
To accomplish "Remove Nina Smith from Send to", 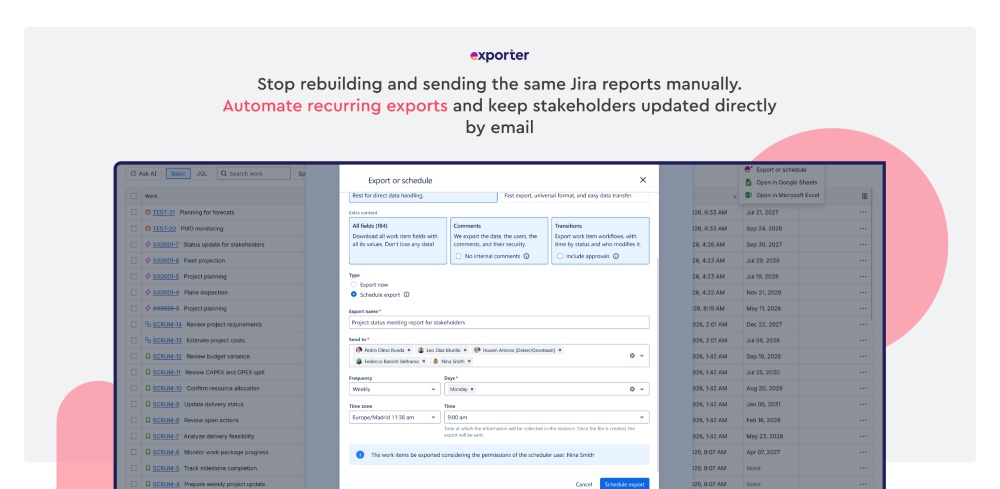I will [469, 361].
